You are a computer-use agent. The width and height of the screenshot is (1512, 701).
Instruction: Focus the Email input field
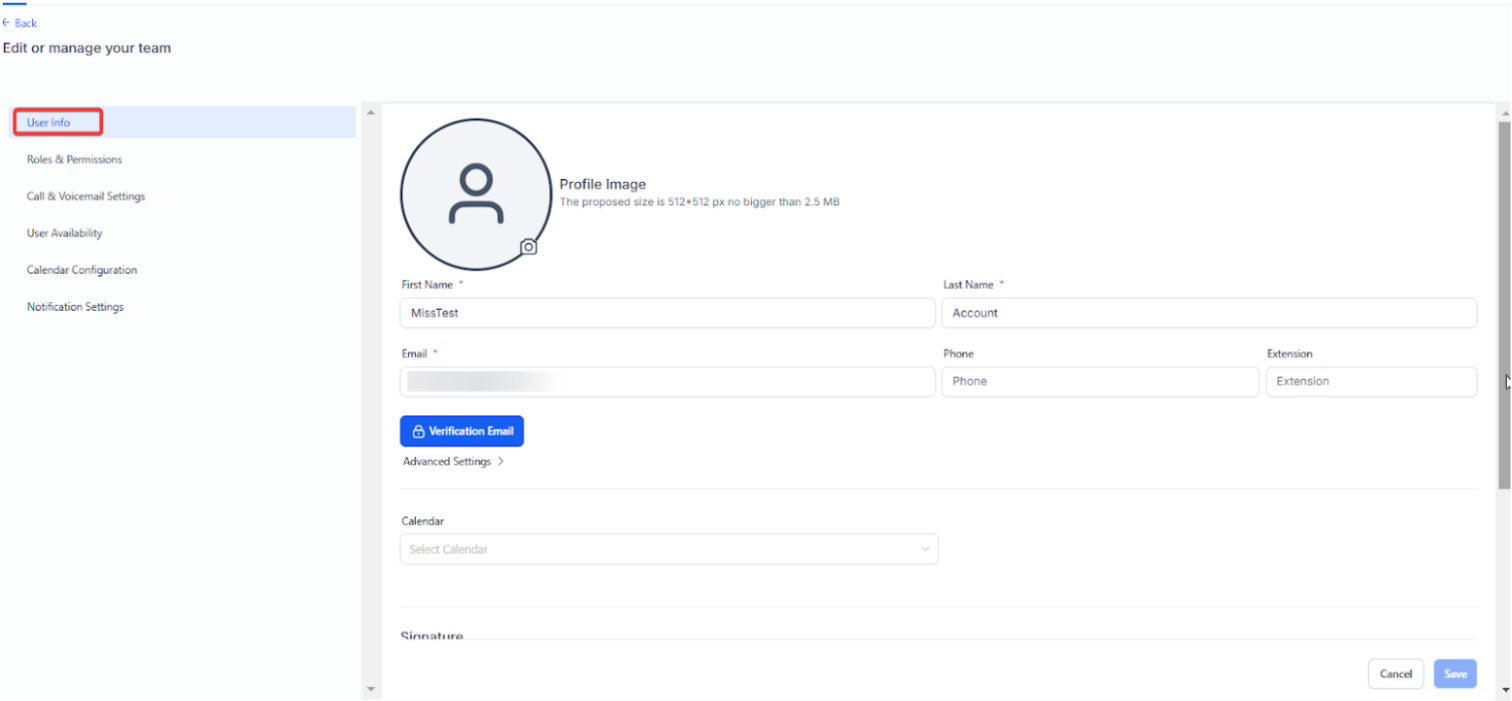pyautogui.click(x=667, y=381)
